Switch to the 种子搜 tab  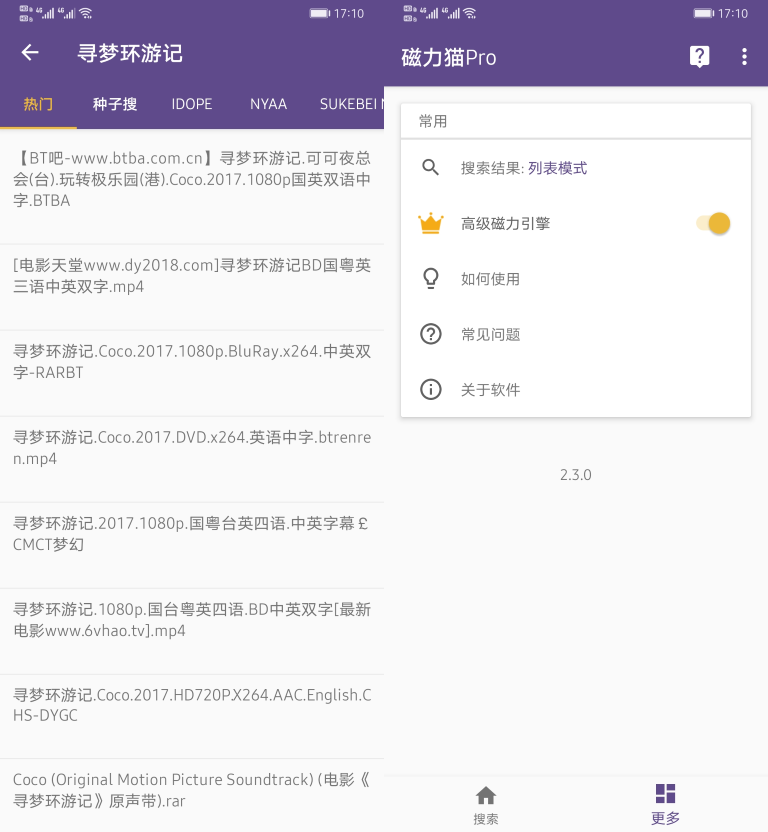pos(115,104)
